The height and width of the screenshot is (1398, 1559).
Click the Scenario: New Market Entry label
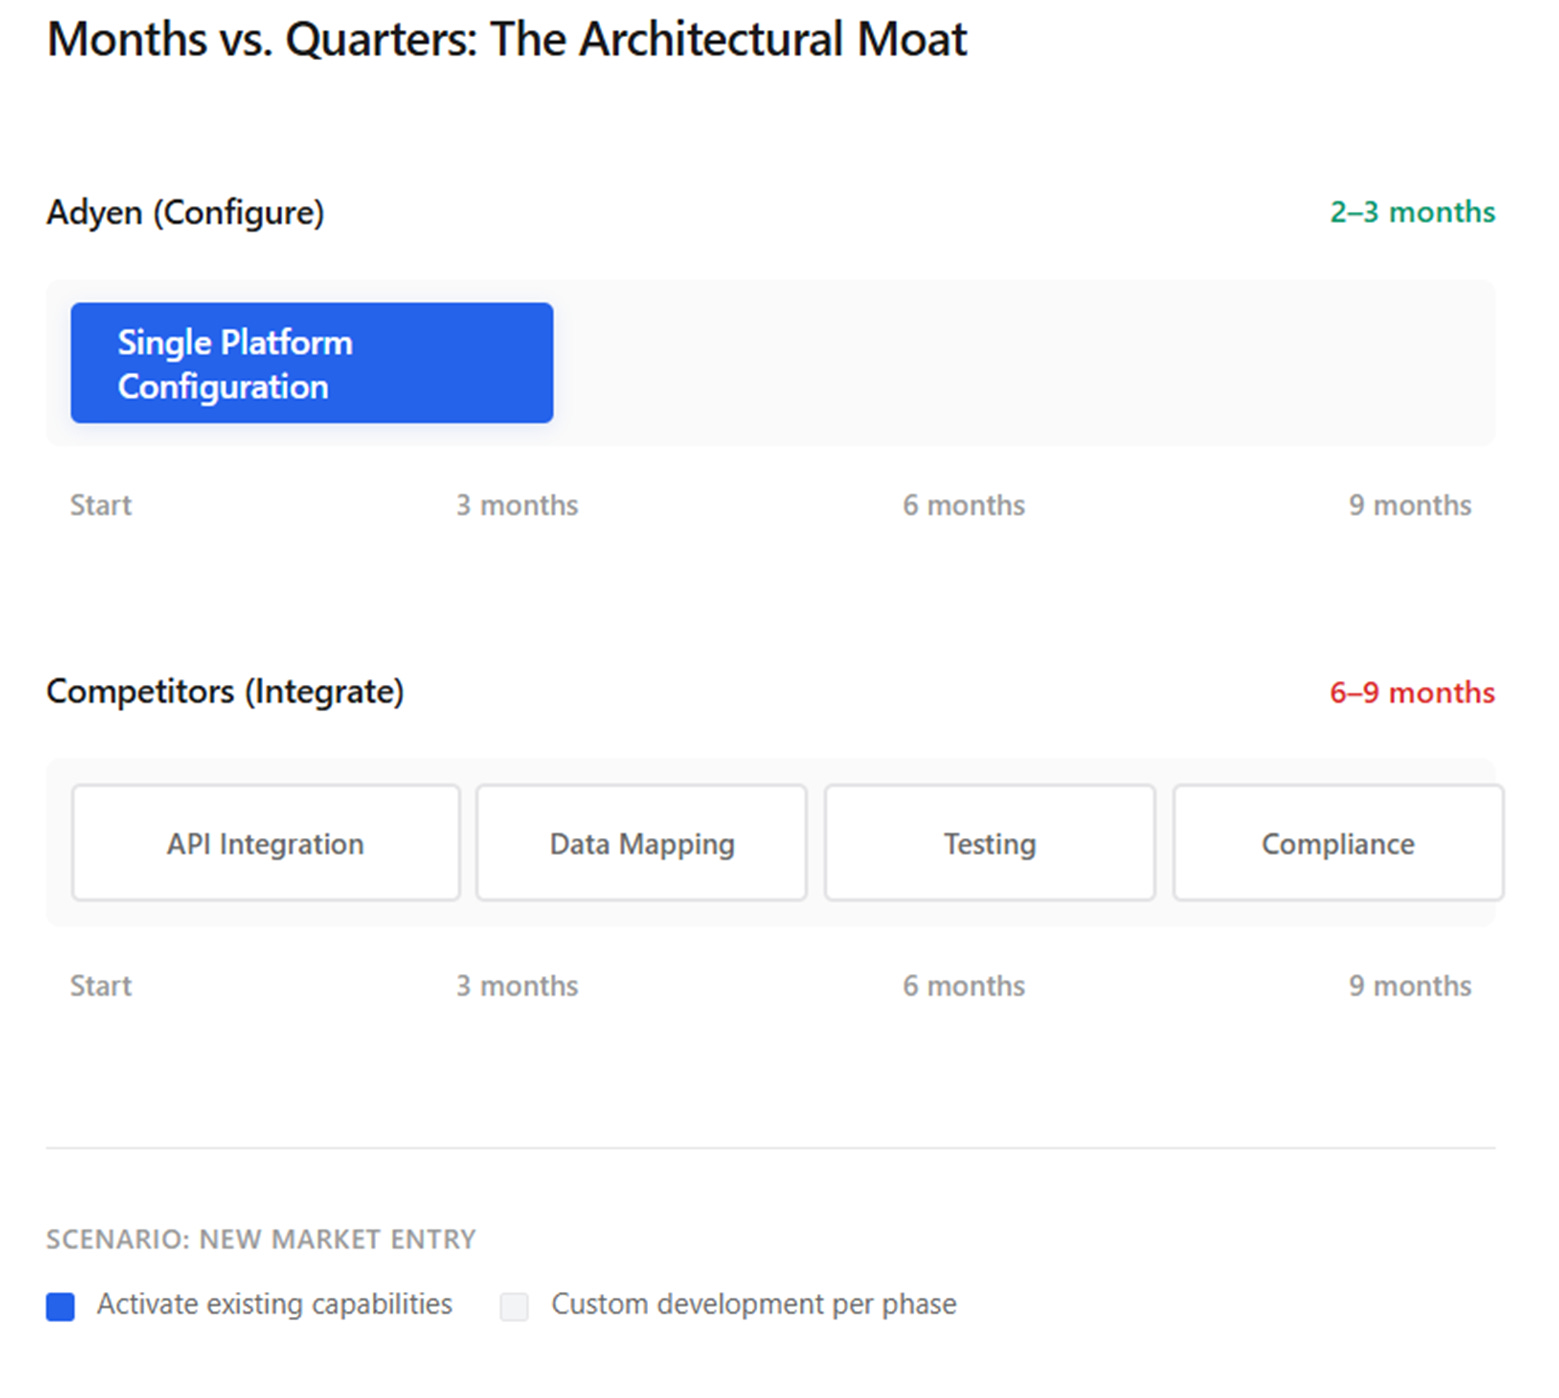click(261, 1239)
